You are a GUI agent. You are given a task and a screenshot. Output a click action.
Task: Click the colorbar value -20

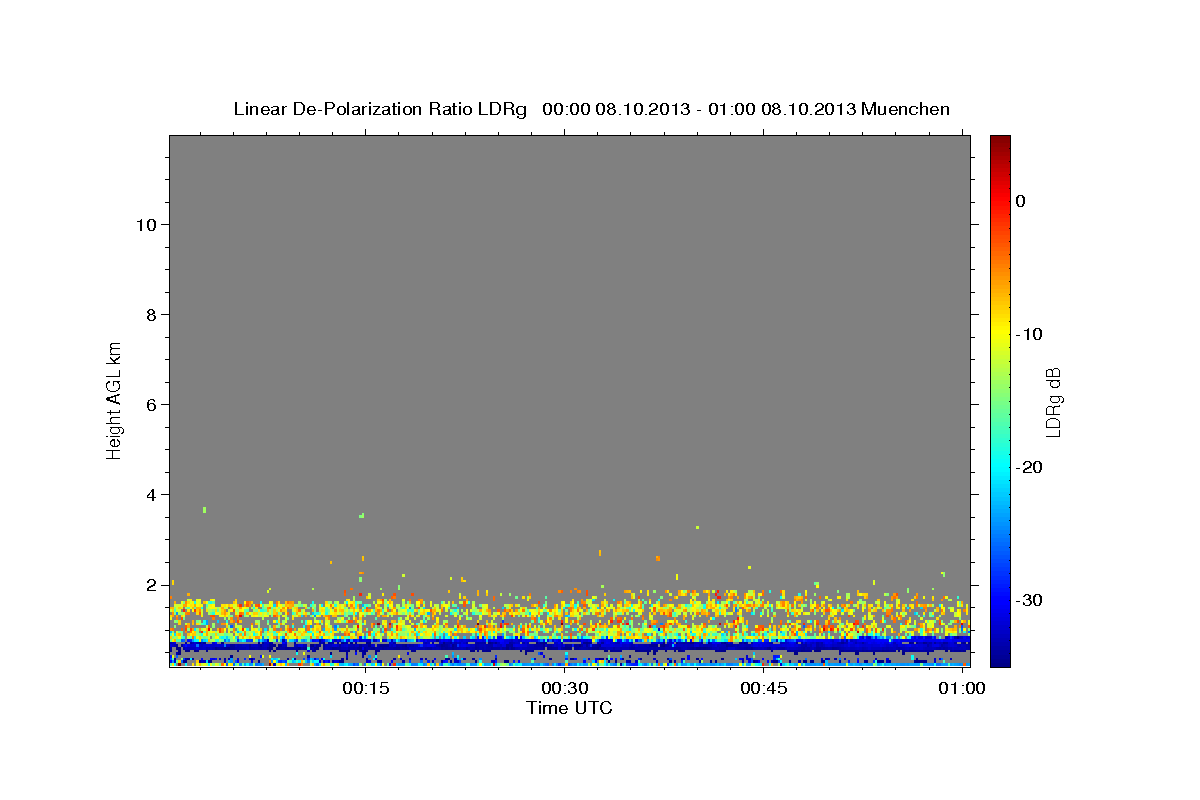coord(1030,467)
